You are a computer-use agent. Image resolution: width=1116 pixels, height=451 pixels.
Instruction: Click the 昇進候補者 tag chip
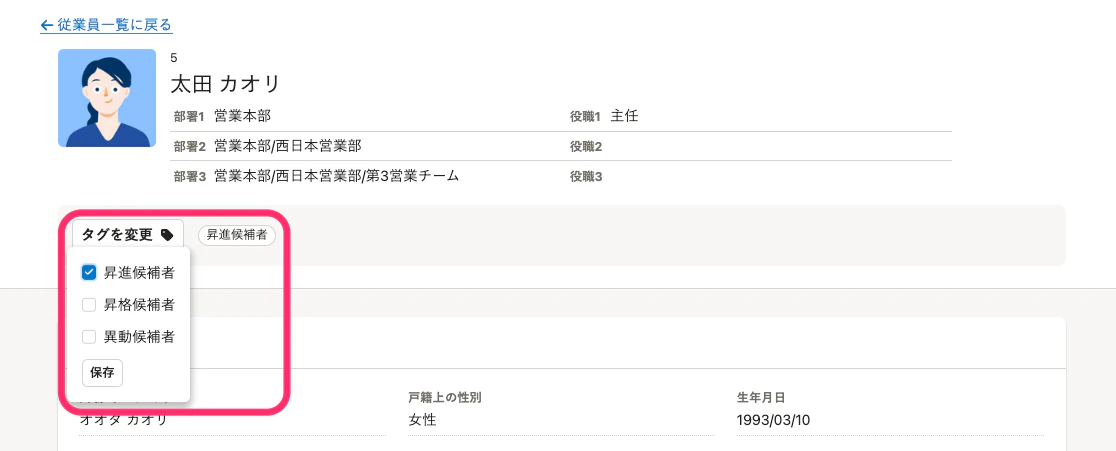coord(237,235)
